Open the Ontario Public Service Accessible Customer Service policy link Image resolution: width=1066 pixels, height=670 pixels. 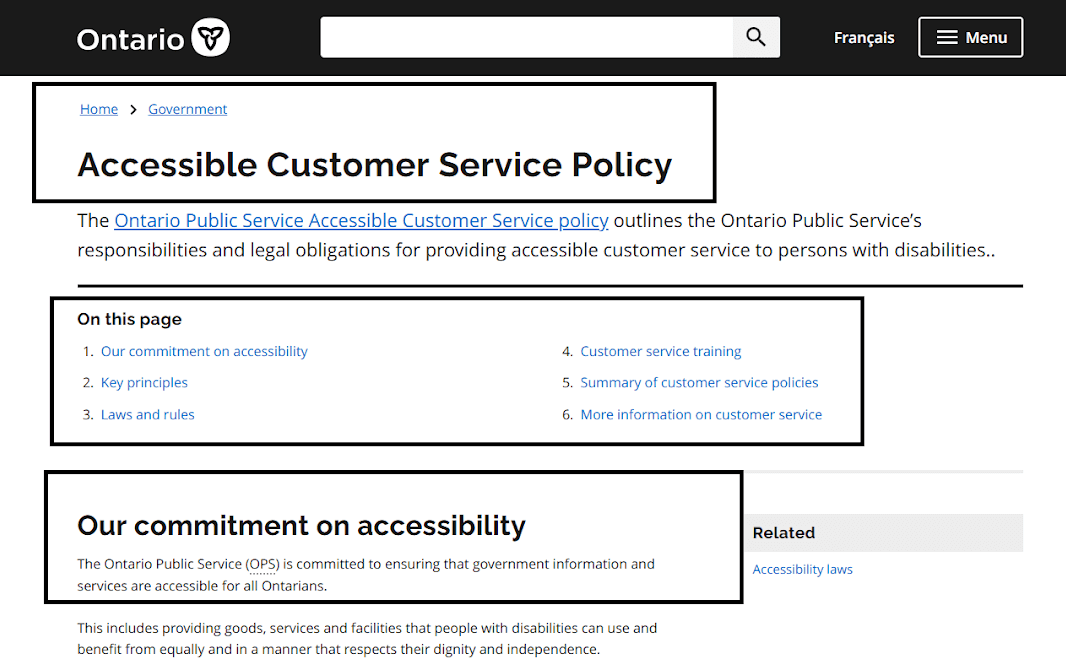361,220
